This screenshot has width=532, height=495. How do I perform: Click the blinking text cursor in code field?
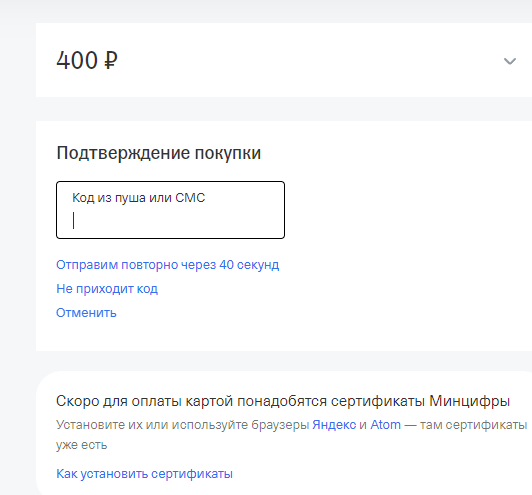(x=74, y=221)
